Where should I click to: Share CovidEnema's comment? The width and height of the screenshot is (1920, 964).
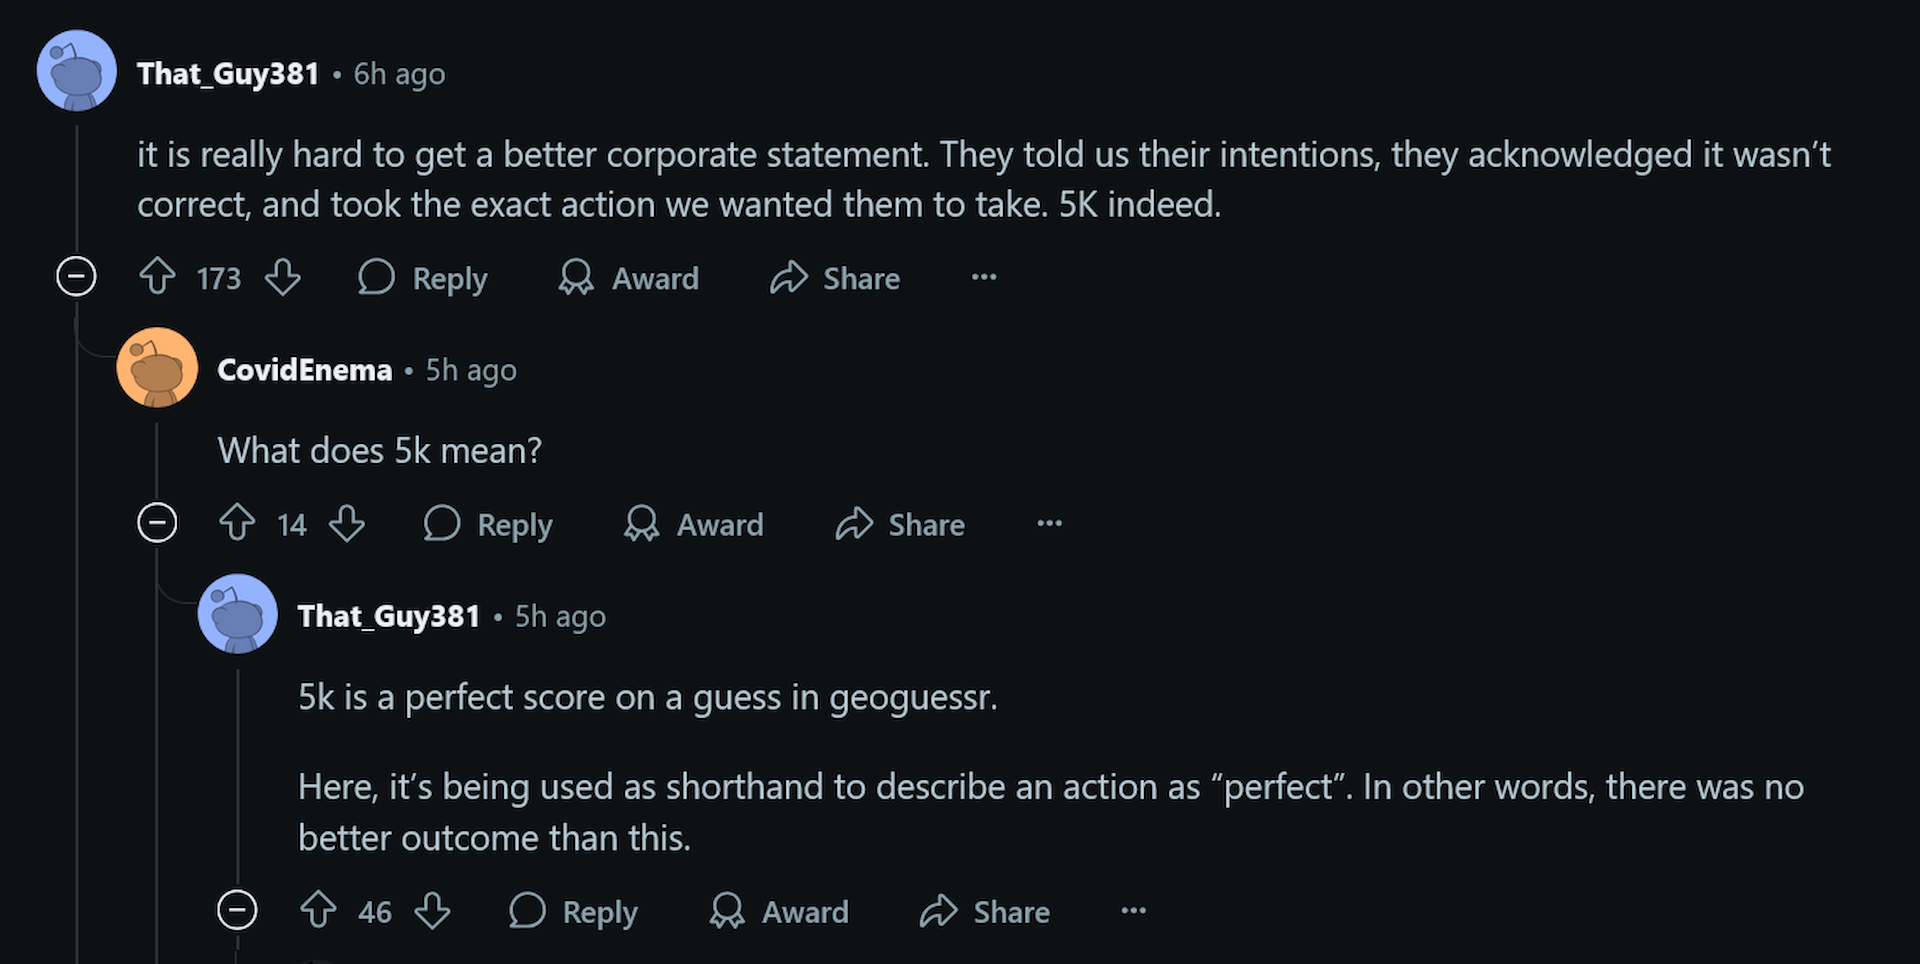coord(898,524)
